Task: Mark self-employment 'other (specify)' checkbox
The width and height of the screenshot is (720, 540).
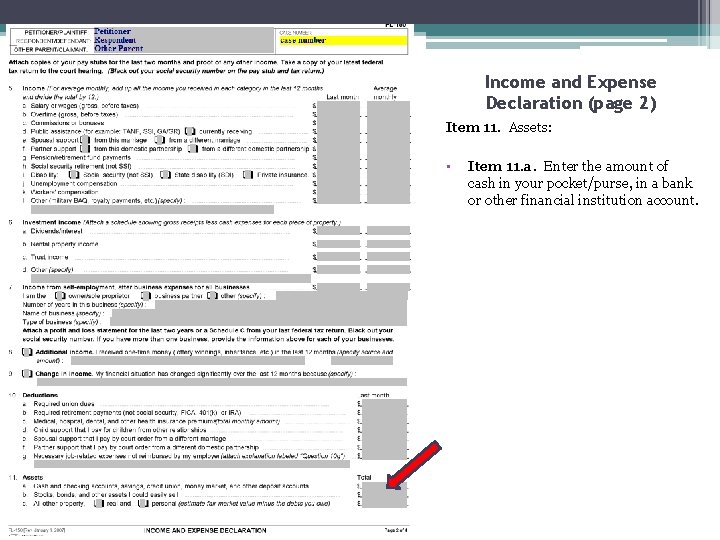Action: 212,296
